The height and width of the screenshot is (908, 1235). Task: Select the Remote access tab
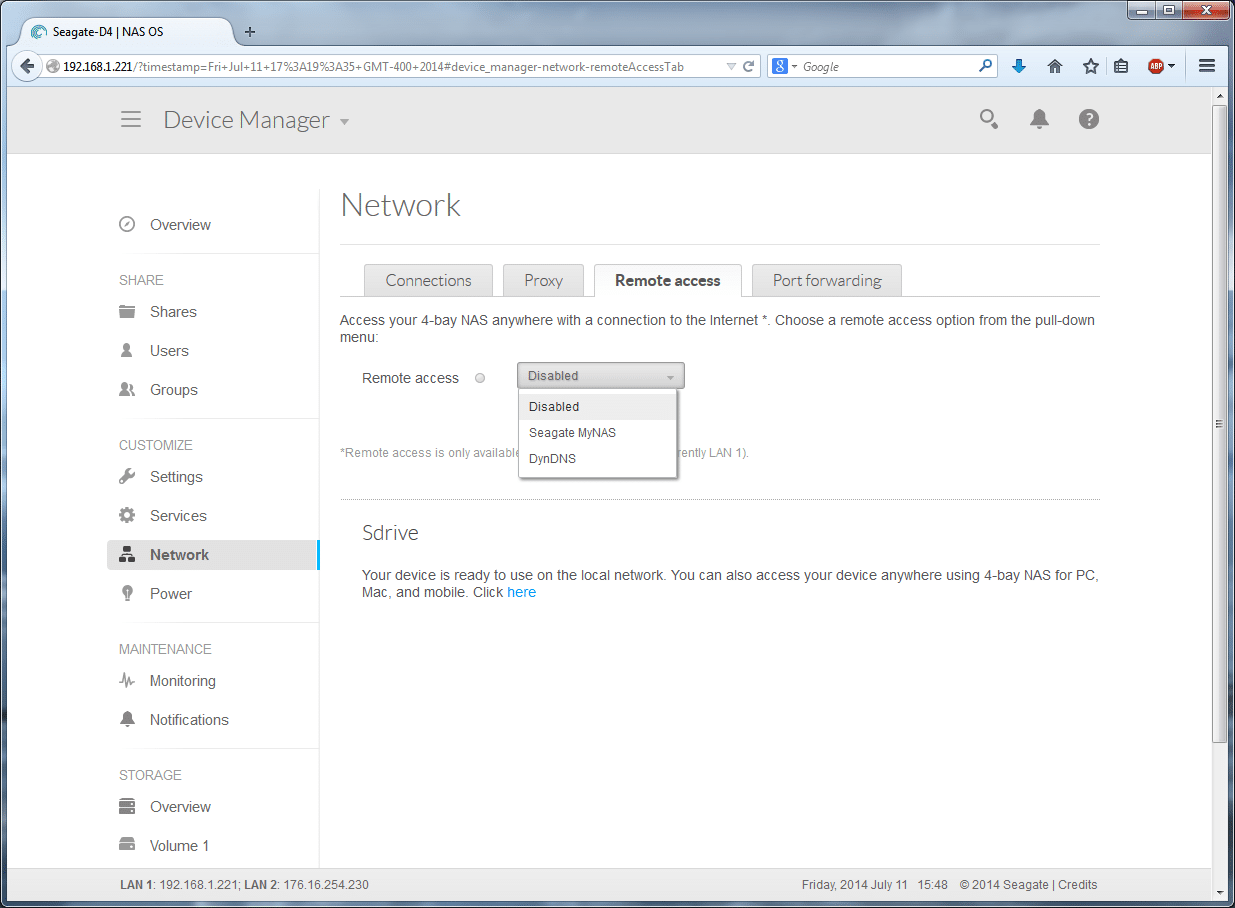pyautogui.click(x=668, y=281)
